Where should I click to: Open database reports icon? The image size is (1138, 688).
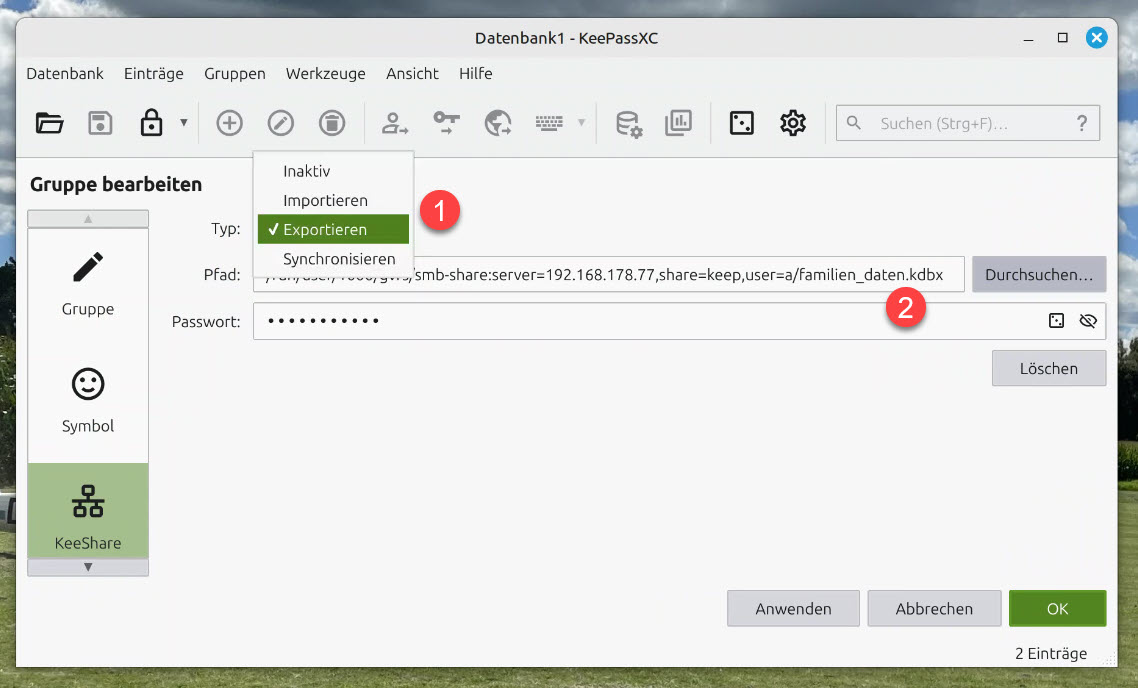coord(679,123)
